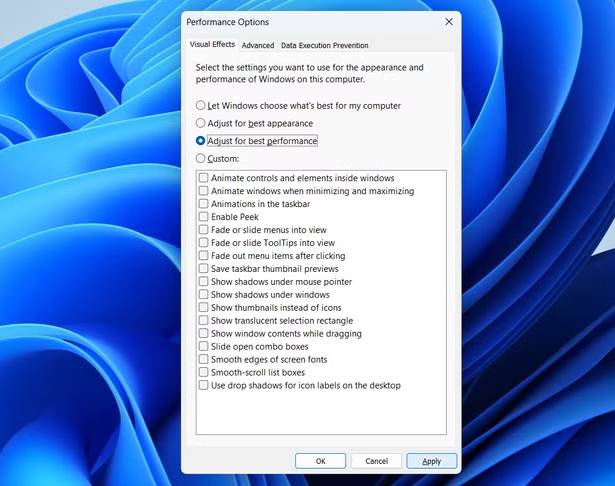
Task: Check Slide open combo boxes
Action: (x=203, y=346)
